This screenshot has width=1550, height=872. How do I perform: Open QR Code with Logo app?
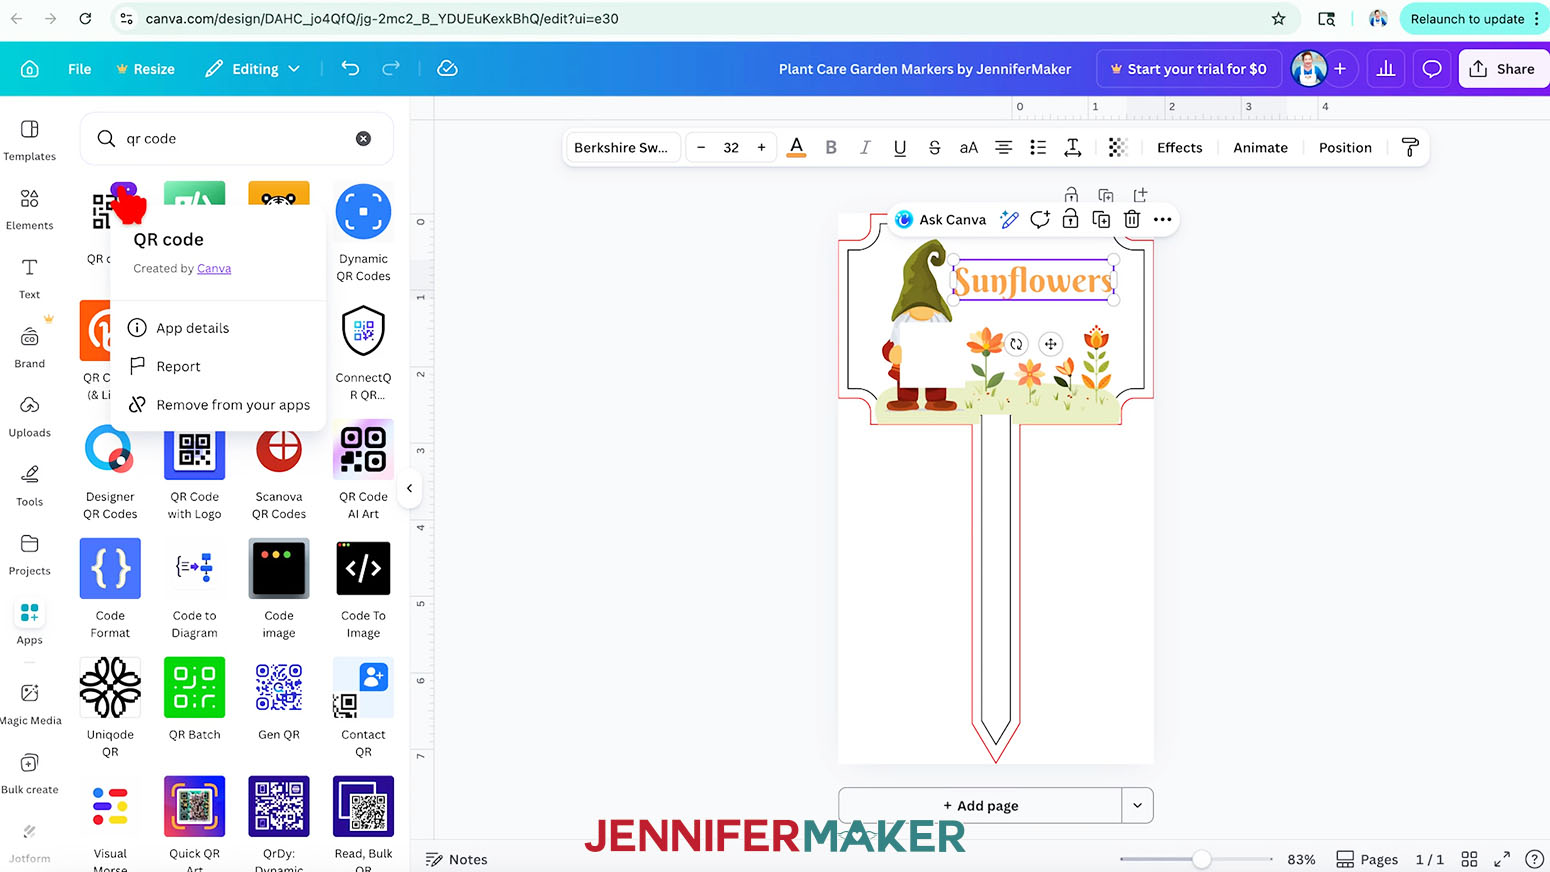click(194, 472)
